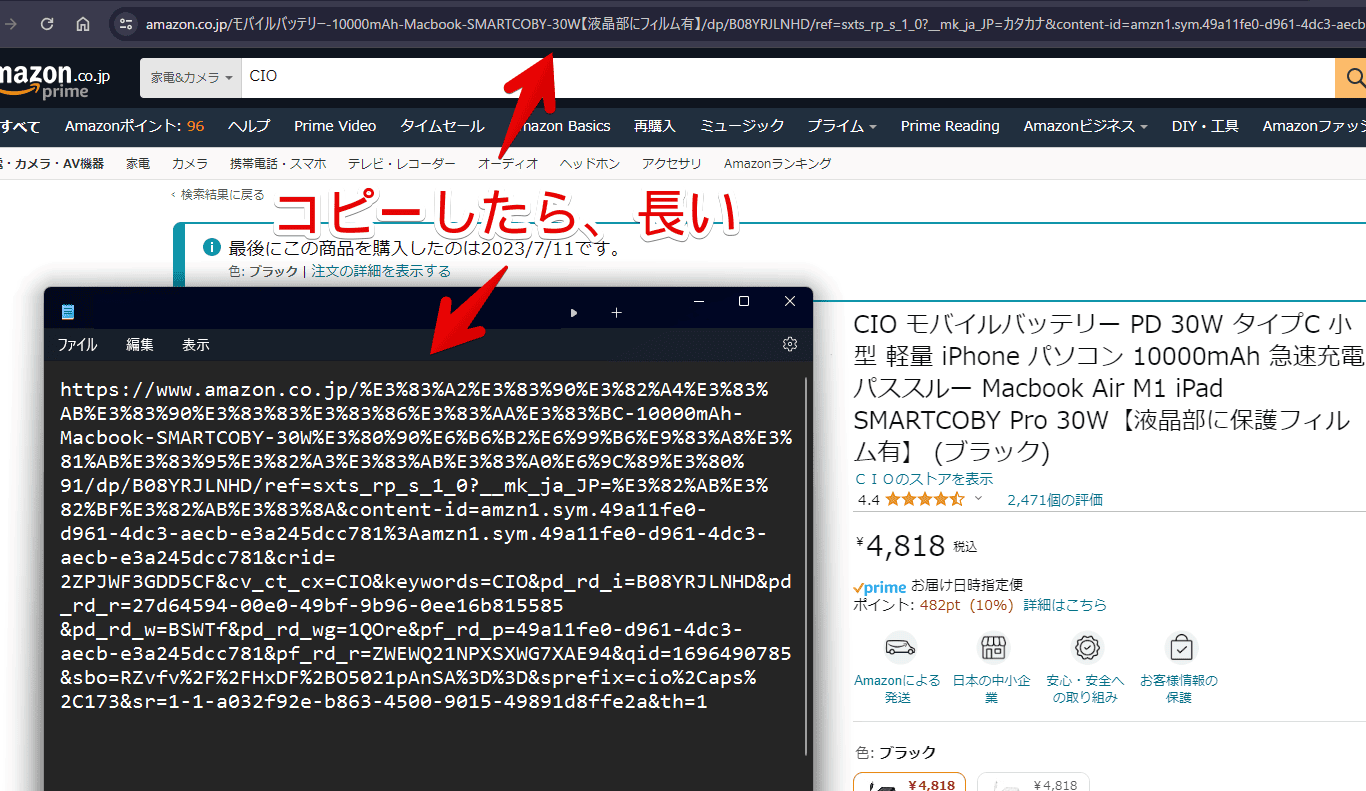Add a new Notepad tab with plus

(x=616, y=313)
